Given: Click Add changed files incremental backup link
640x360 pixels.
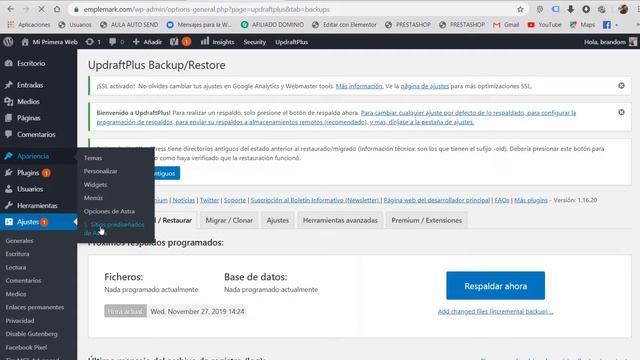Looking at the screenshot, I should 496,311.
